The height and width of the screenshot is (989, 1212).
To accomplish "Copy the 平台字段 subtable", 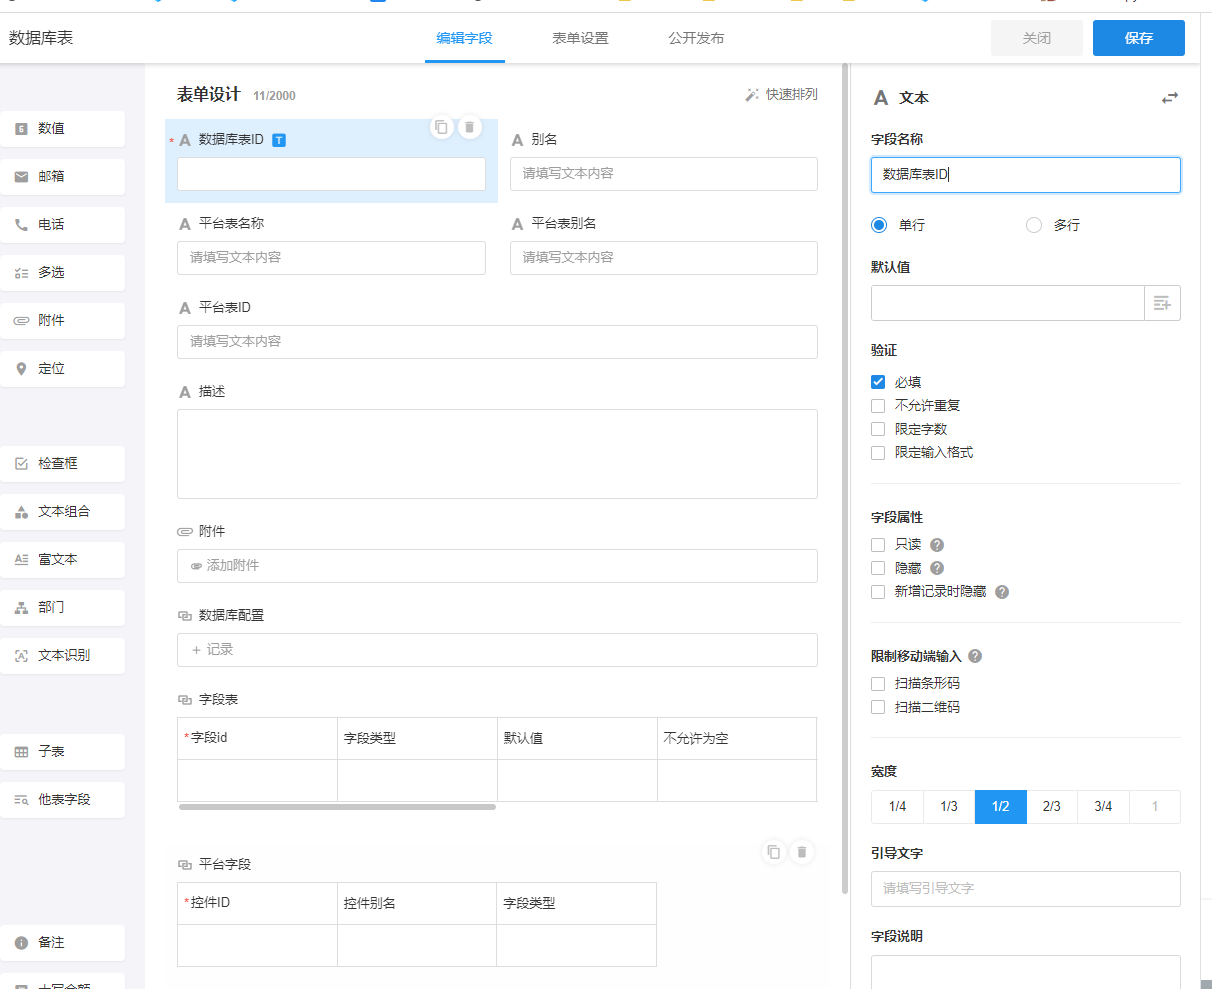I will pyautogui.click(x=773, y=852).
